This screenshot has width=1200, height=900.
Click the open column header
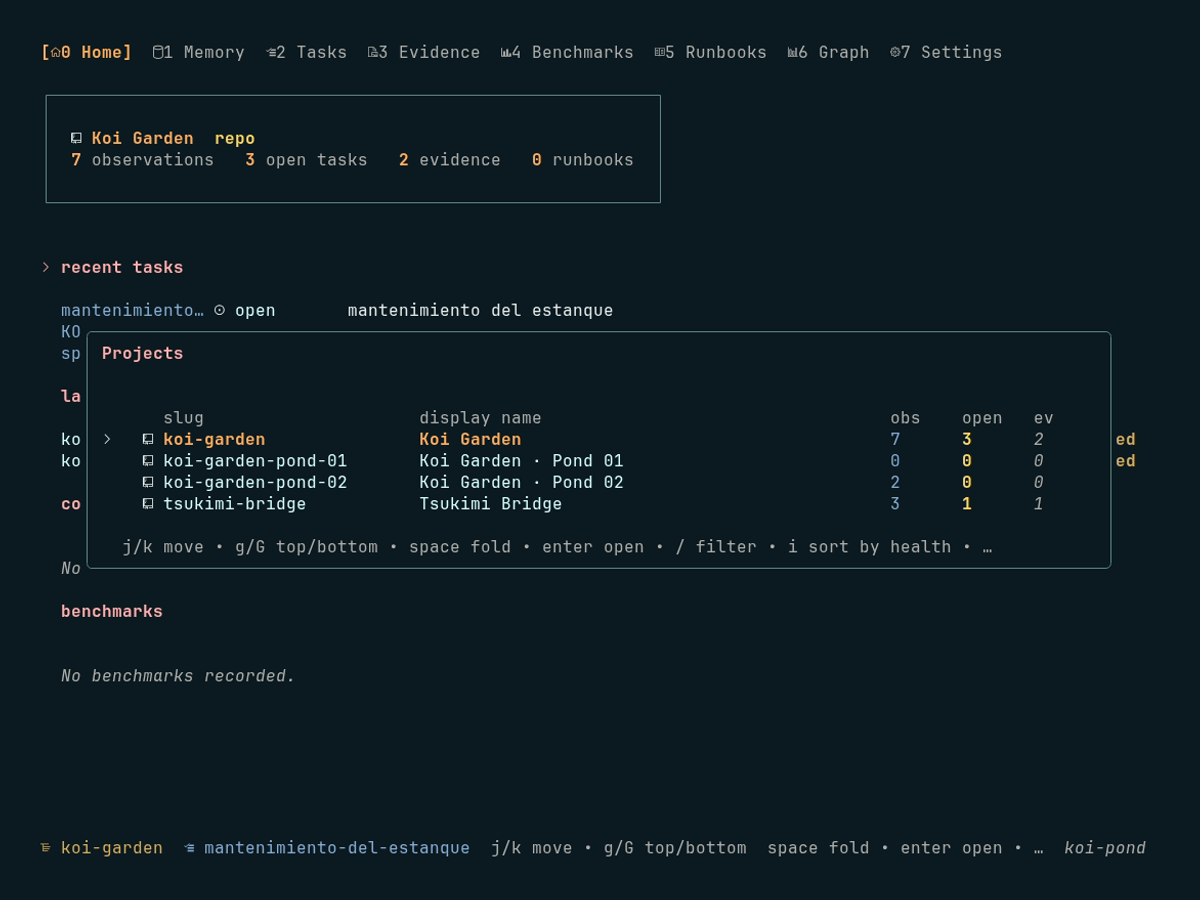click(982, 418)
